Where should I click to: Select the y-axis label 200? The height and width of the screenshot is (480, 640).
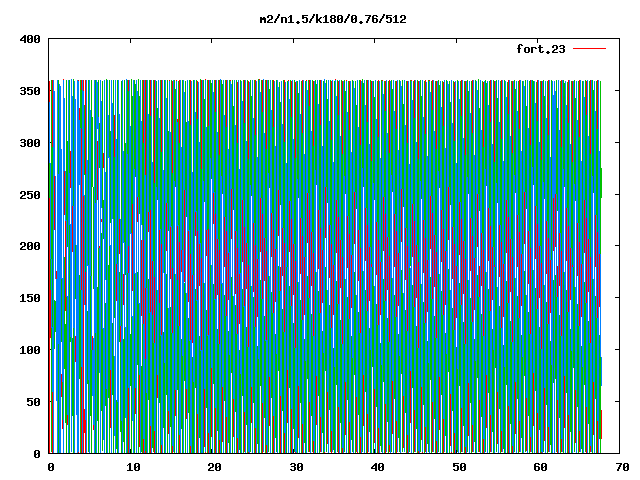pos(30,246)
